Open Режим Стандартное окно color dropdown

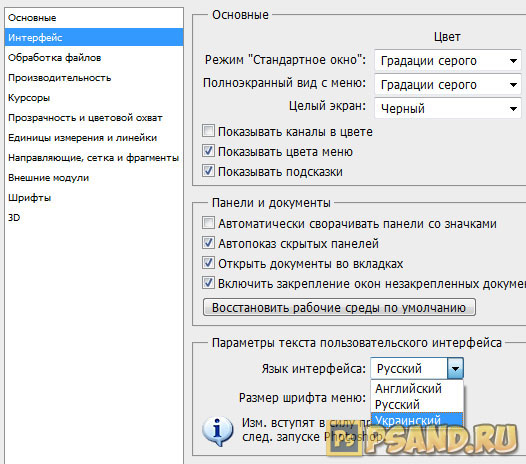click(448, 61)
